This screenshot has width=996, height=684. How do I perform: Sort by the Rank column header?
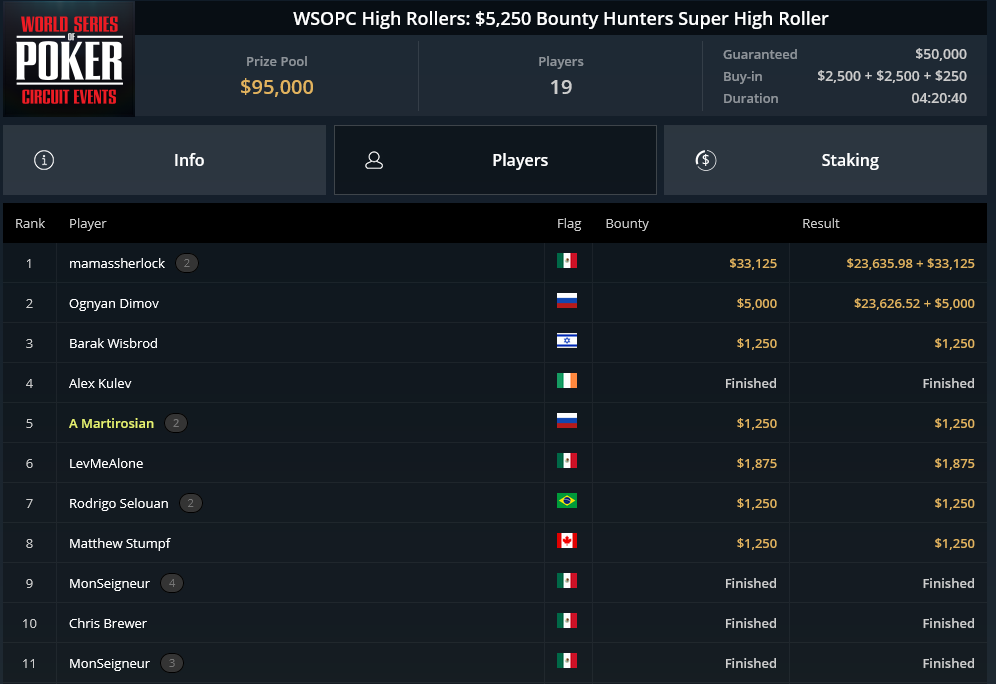(x=30, y=224)
